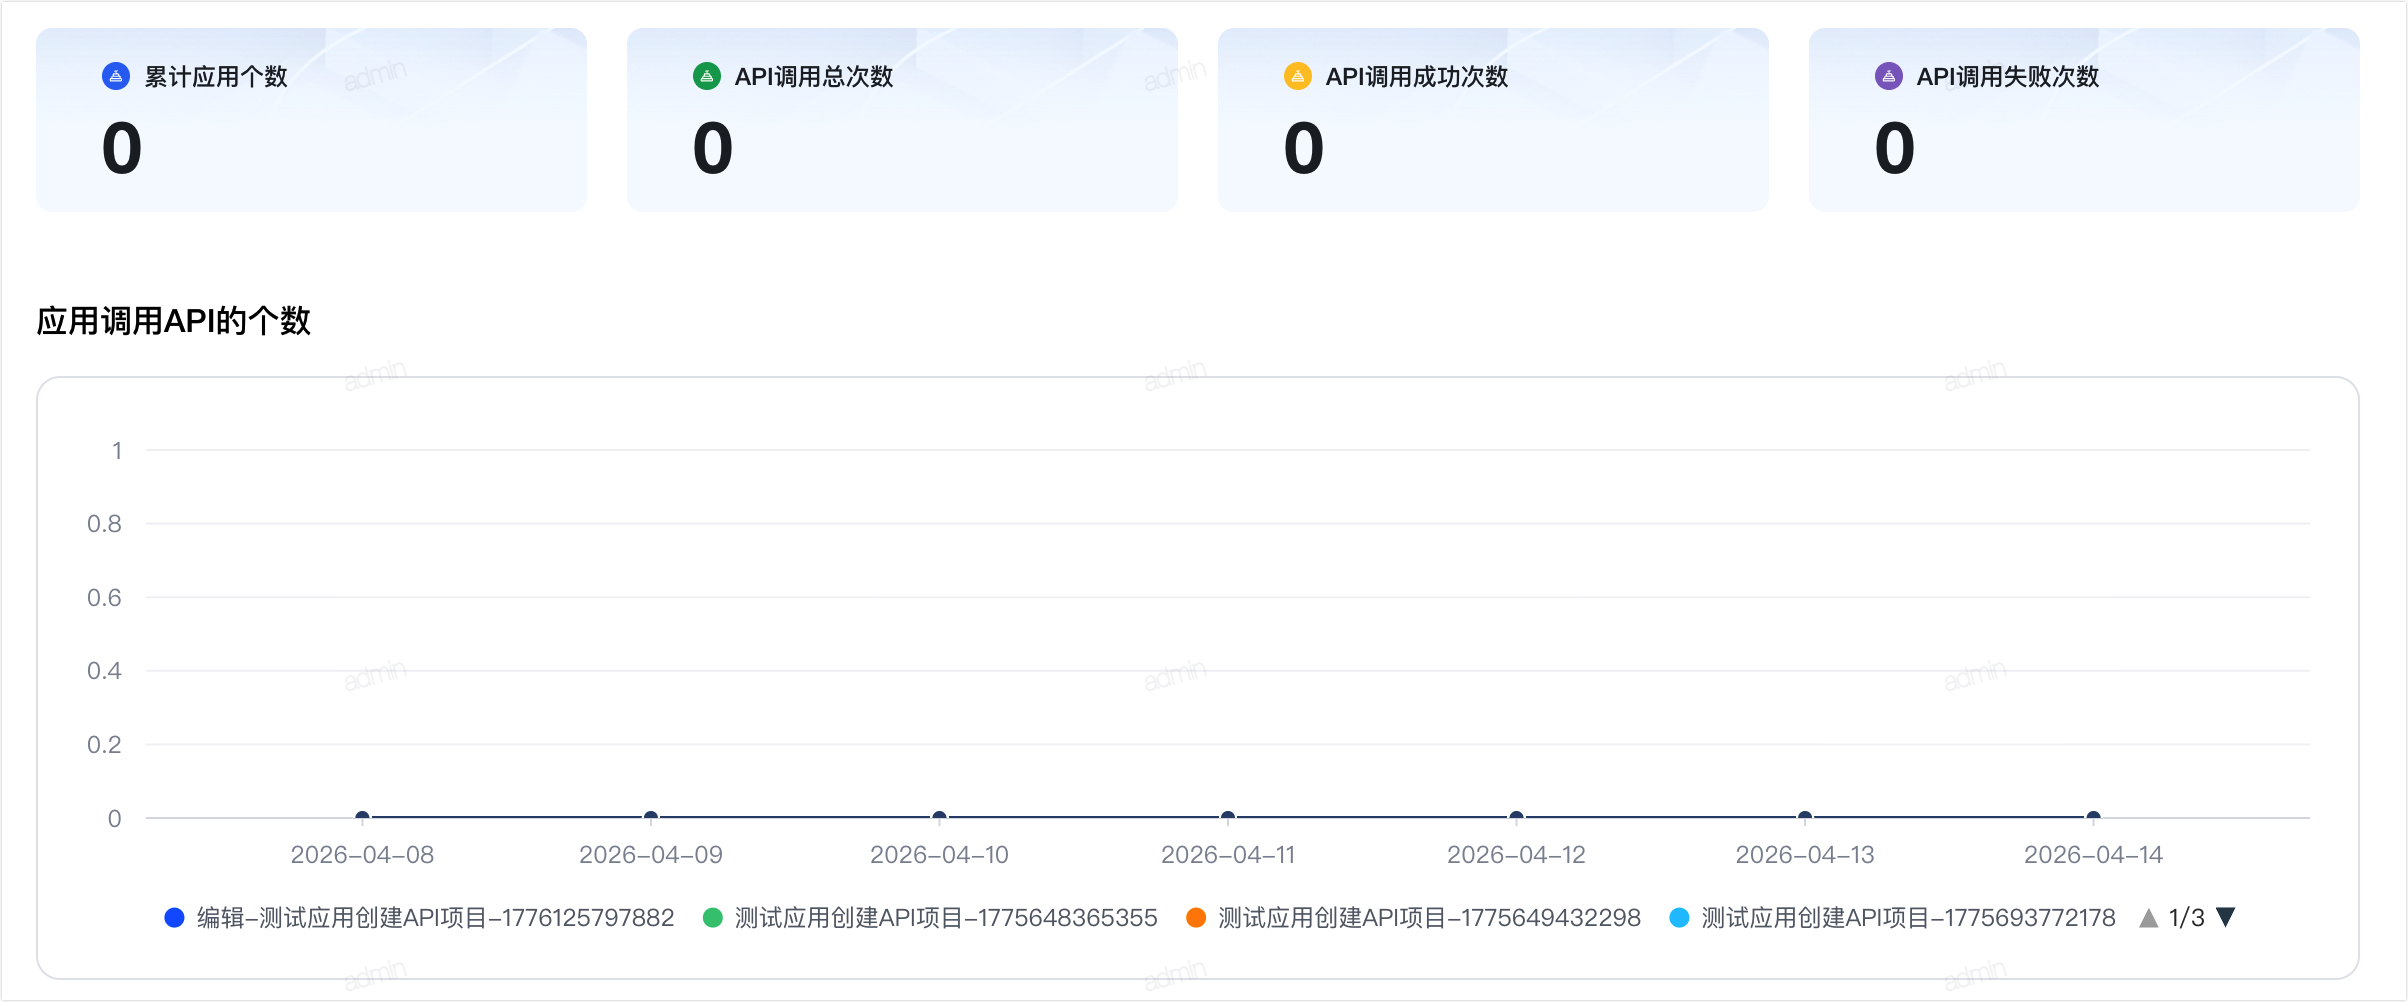This screenshot has height=1002, width=2408.
Task: Click the x-axis label 2026-04-08
Action: pos(362,855)
